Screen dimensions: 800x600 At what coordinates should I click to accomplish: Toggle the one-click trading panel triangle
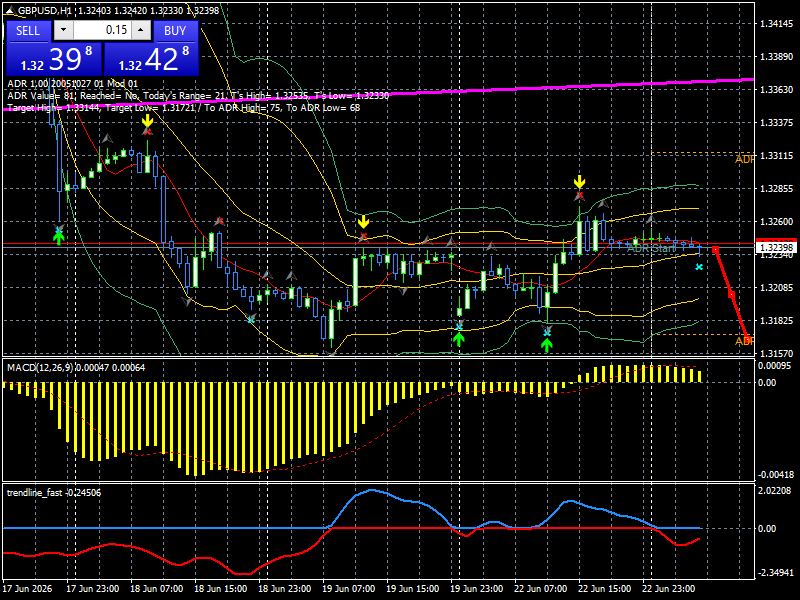point(10,10)
